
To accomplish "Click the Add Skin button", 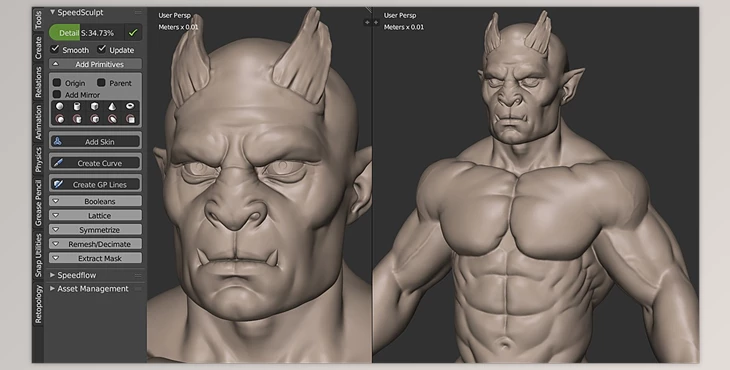I will [x=95, y=141].
